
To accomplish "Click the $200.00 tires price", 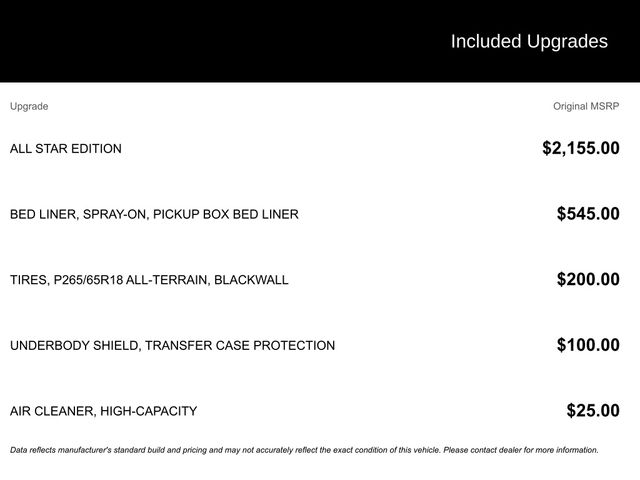I will [x=588, y=280].
